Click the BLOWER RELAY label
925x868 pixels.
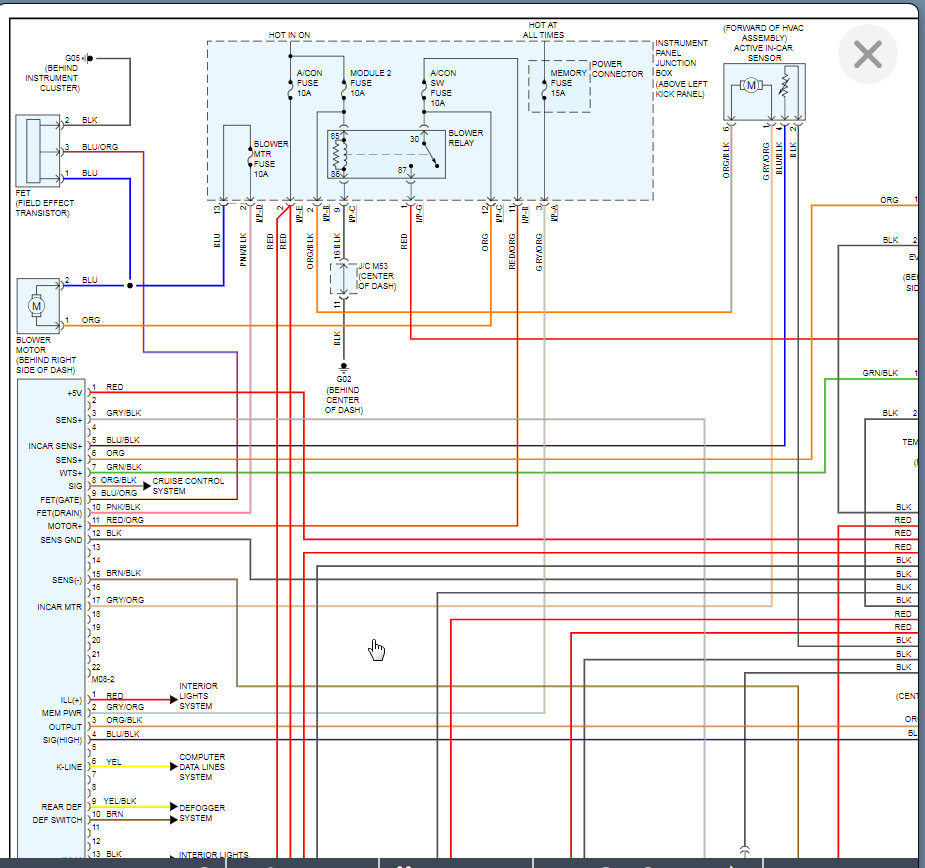tap(465, 138)
